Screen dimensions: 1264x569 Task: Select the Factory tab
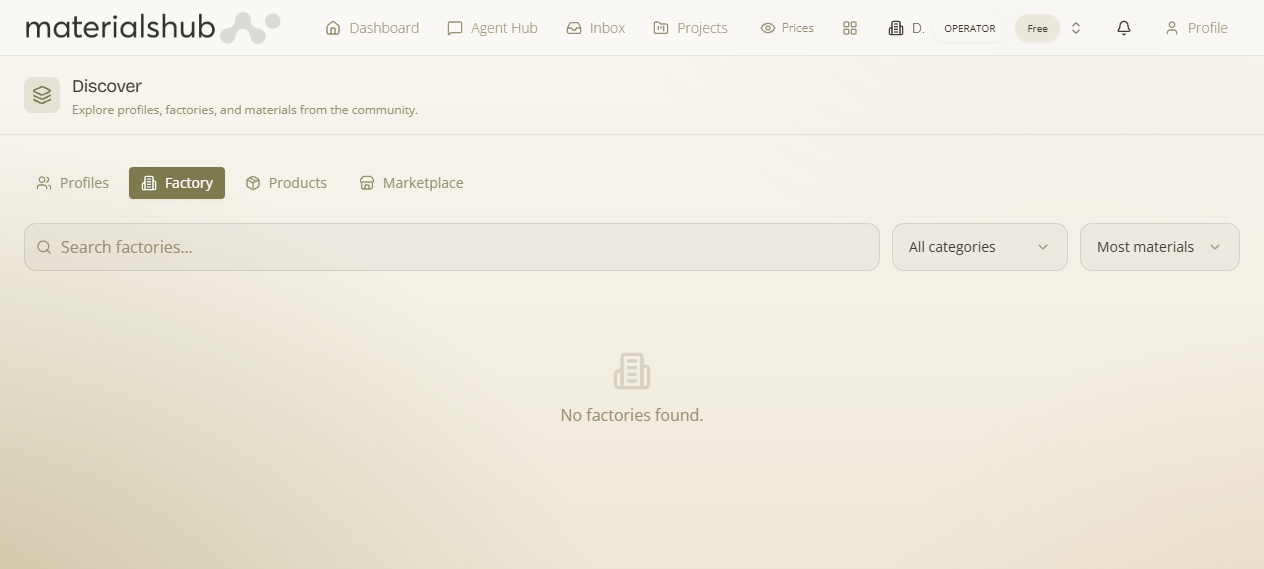tap(177, 183)
